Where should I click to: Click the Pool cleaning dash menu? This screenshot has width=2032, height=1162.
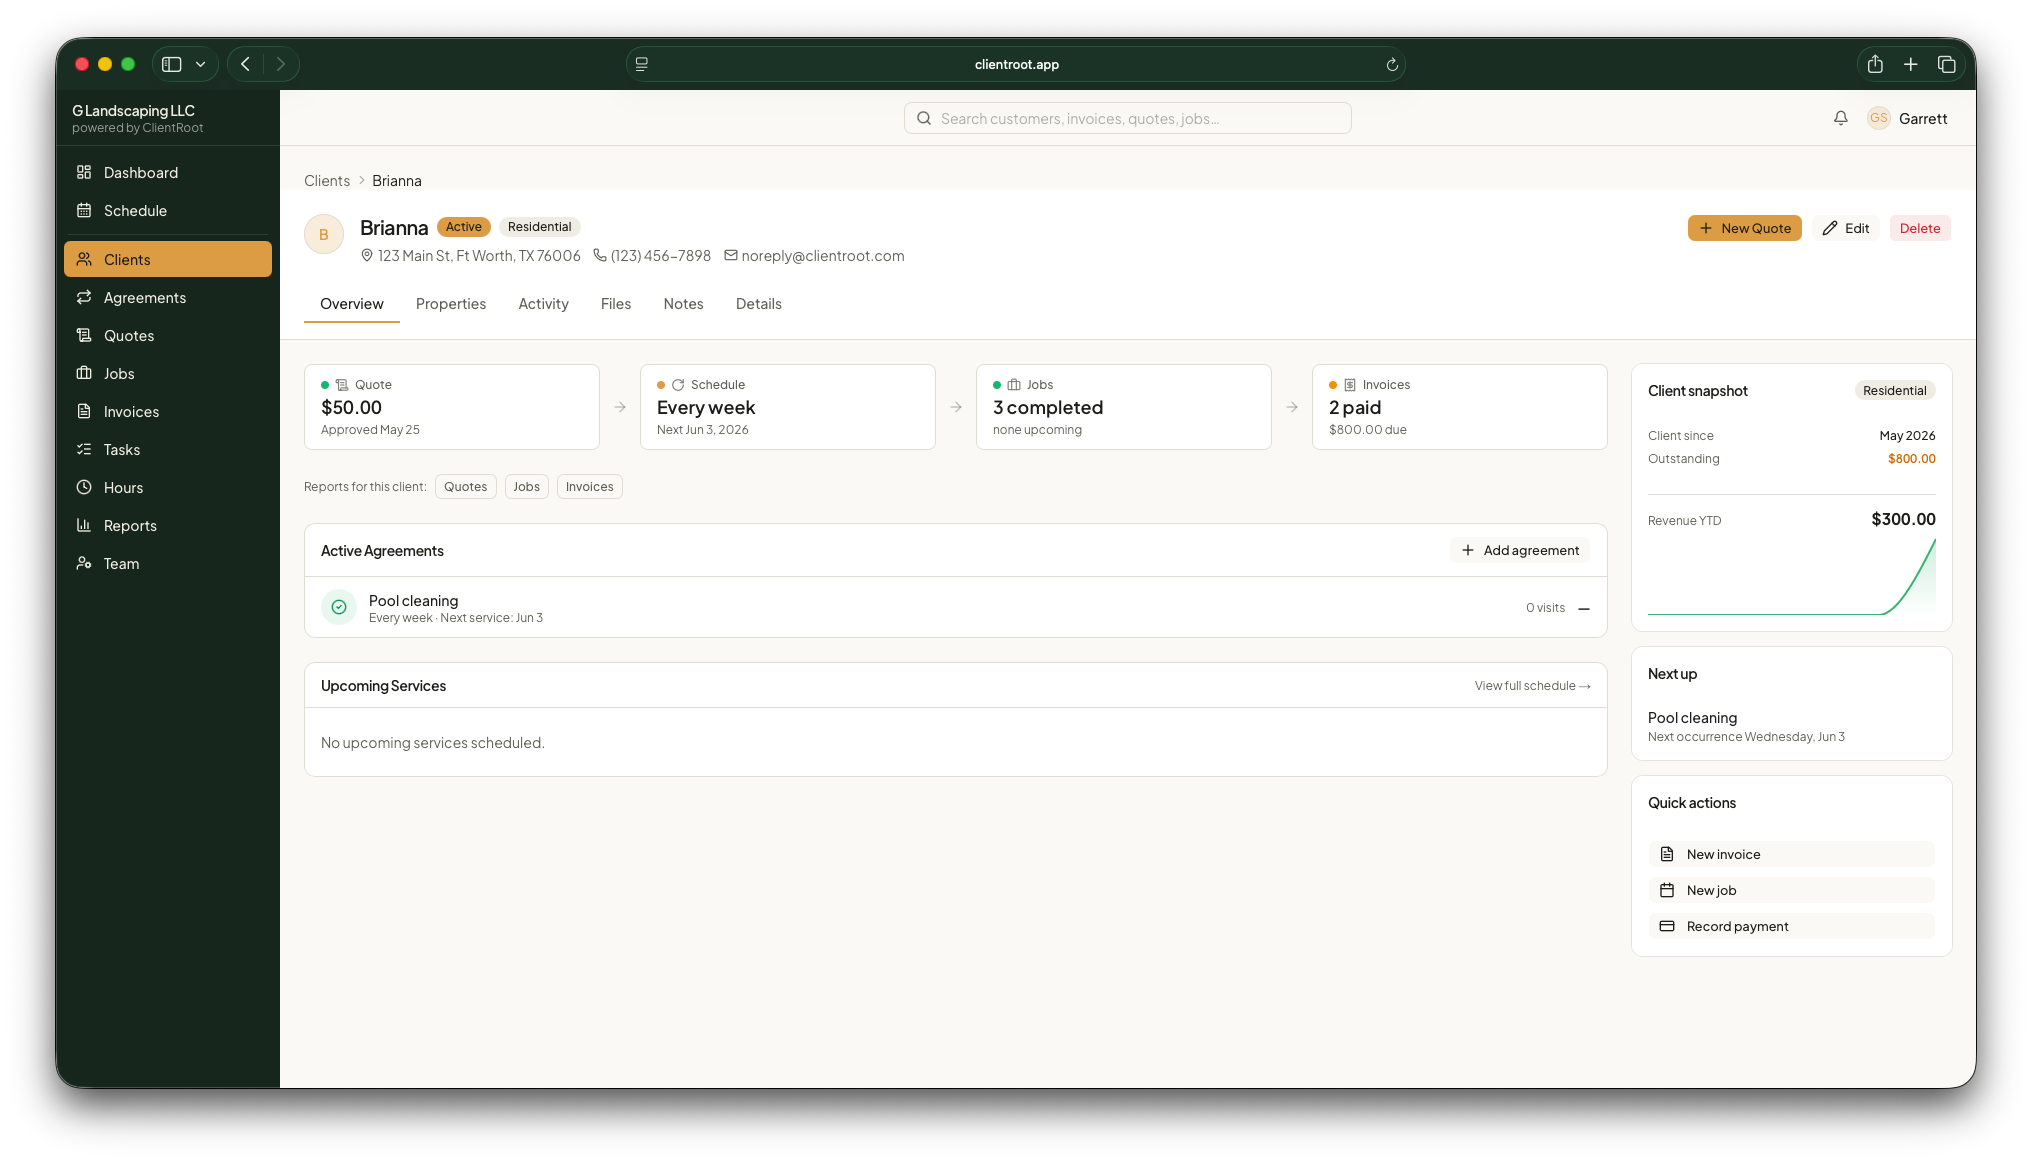click(x=1584, y=608)
